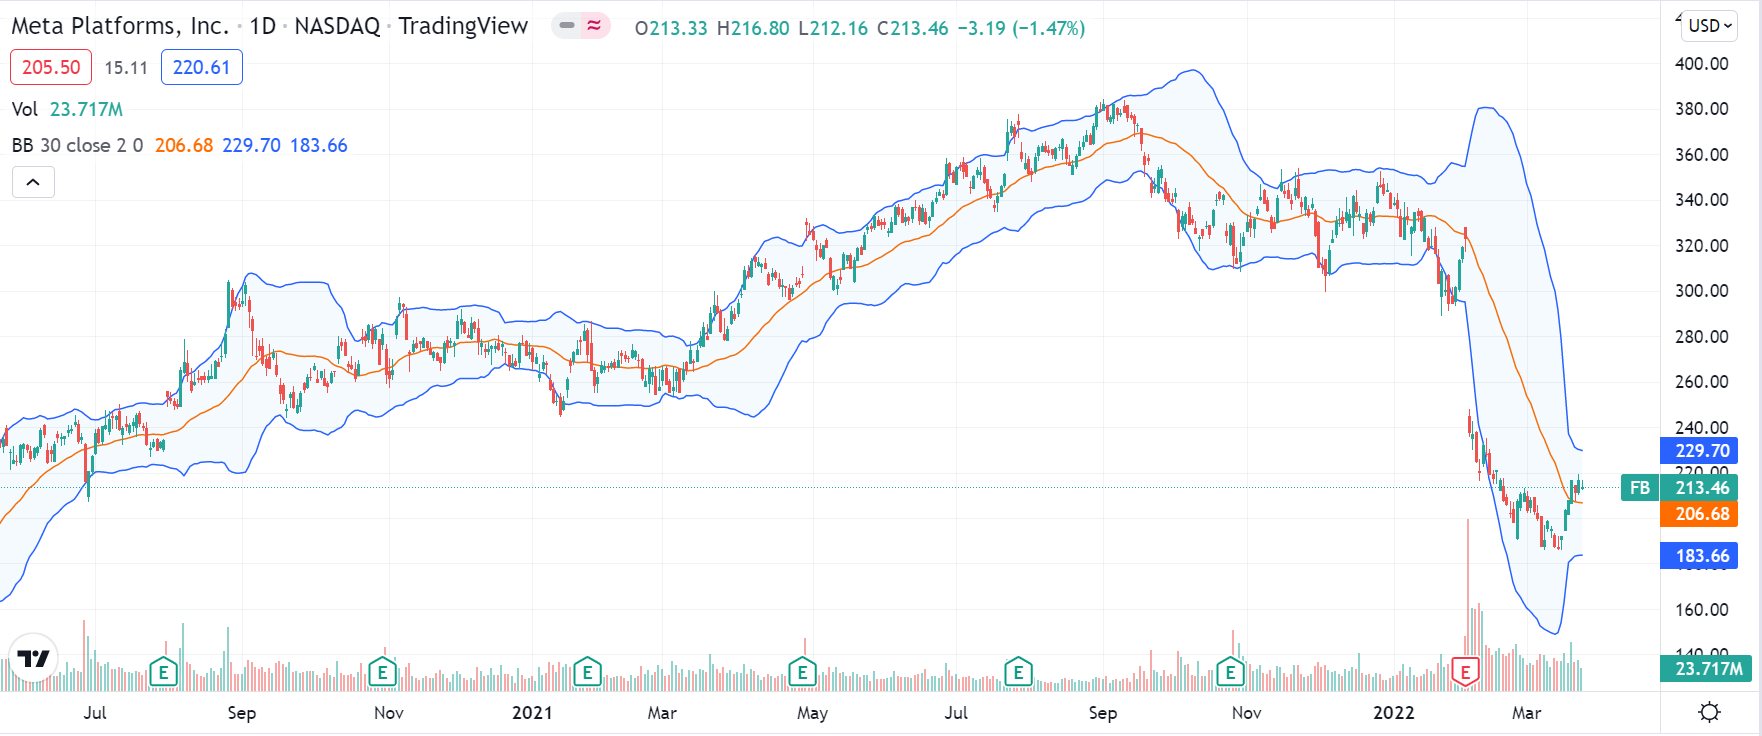This screenshot has height=736, width=1762.
Task: Select the BB 30 close 2 0 indicator legend
Action: [77, 145]
